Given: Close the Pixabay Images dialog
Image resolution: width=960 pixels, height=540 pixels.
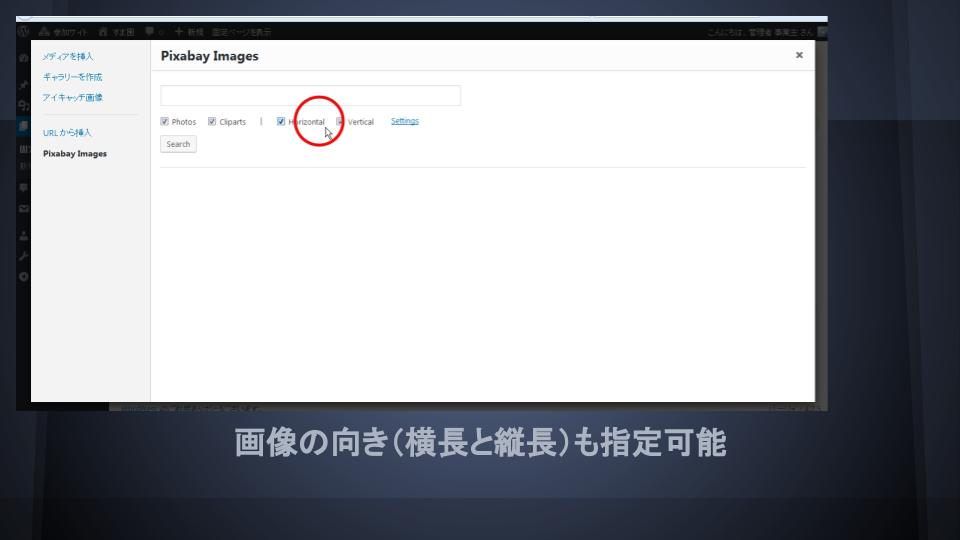Looking at the screenshot, I should (x=799, y=56).
